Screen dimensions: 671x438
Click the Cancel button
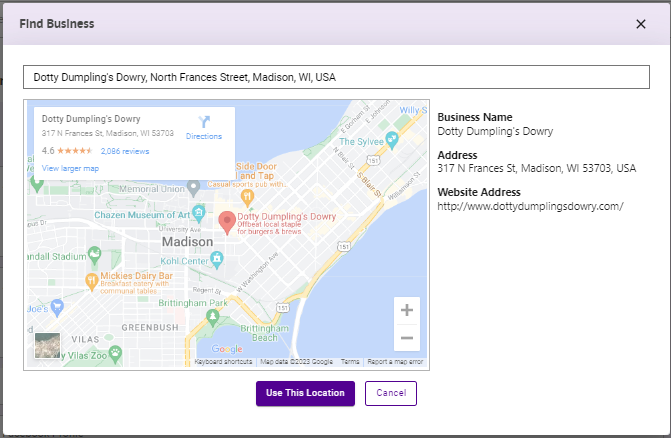tap(391, 393)
